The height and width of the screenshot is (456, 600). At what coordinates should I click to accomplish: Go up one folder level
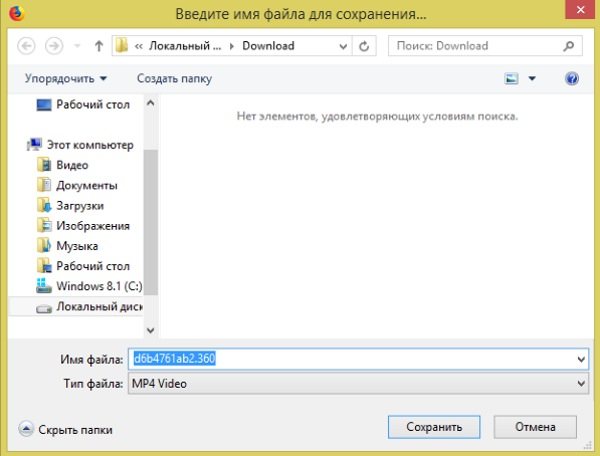99,46
